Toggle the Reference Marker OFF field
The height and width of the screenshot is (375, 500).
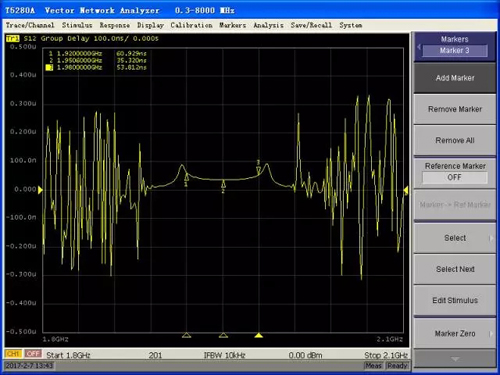click(455, 177)
